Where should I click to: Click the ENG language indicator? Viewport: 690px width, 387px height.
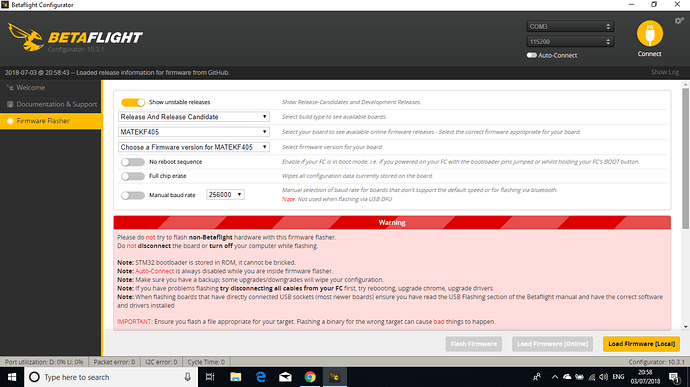pos(618,377)
